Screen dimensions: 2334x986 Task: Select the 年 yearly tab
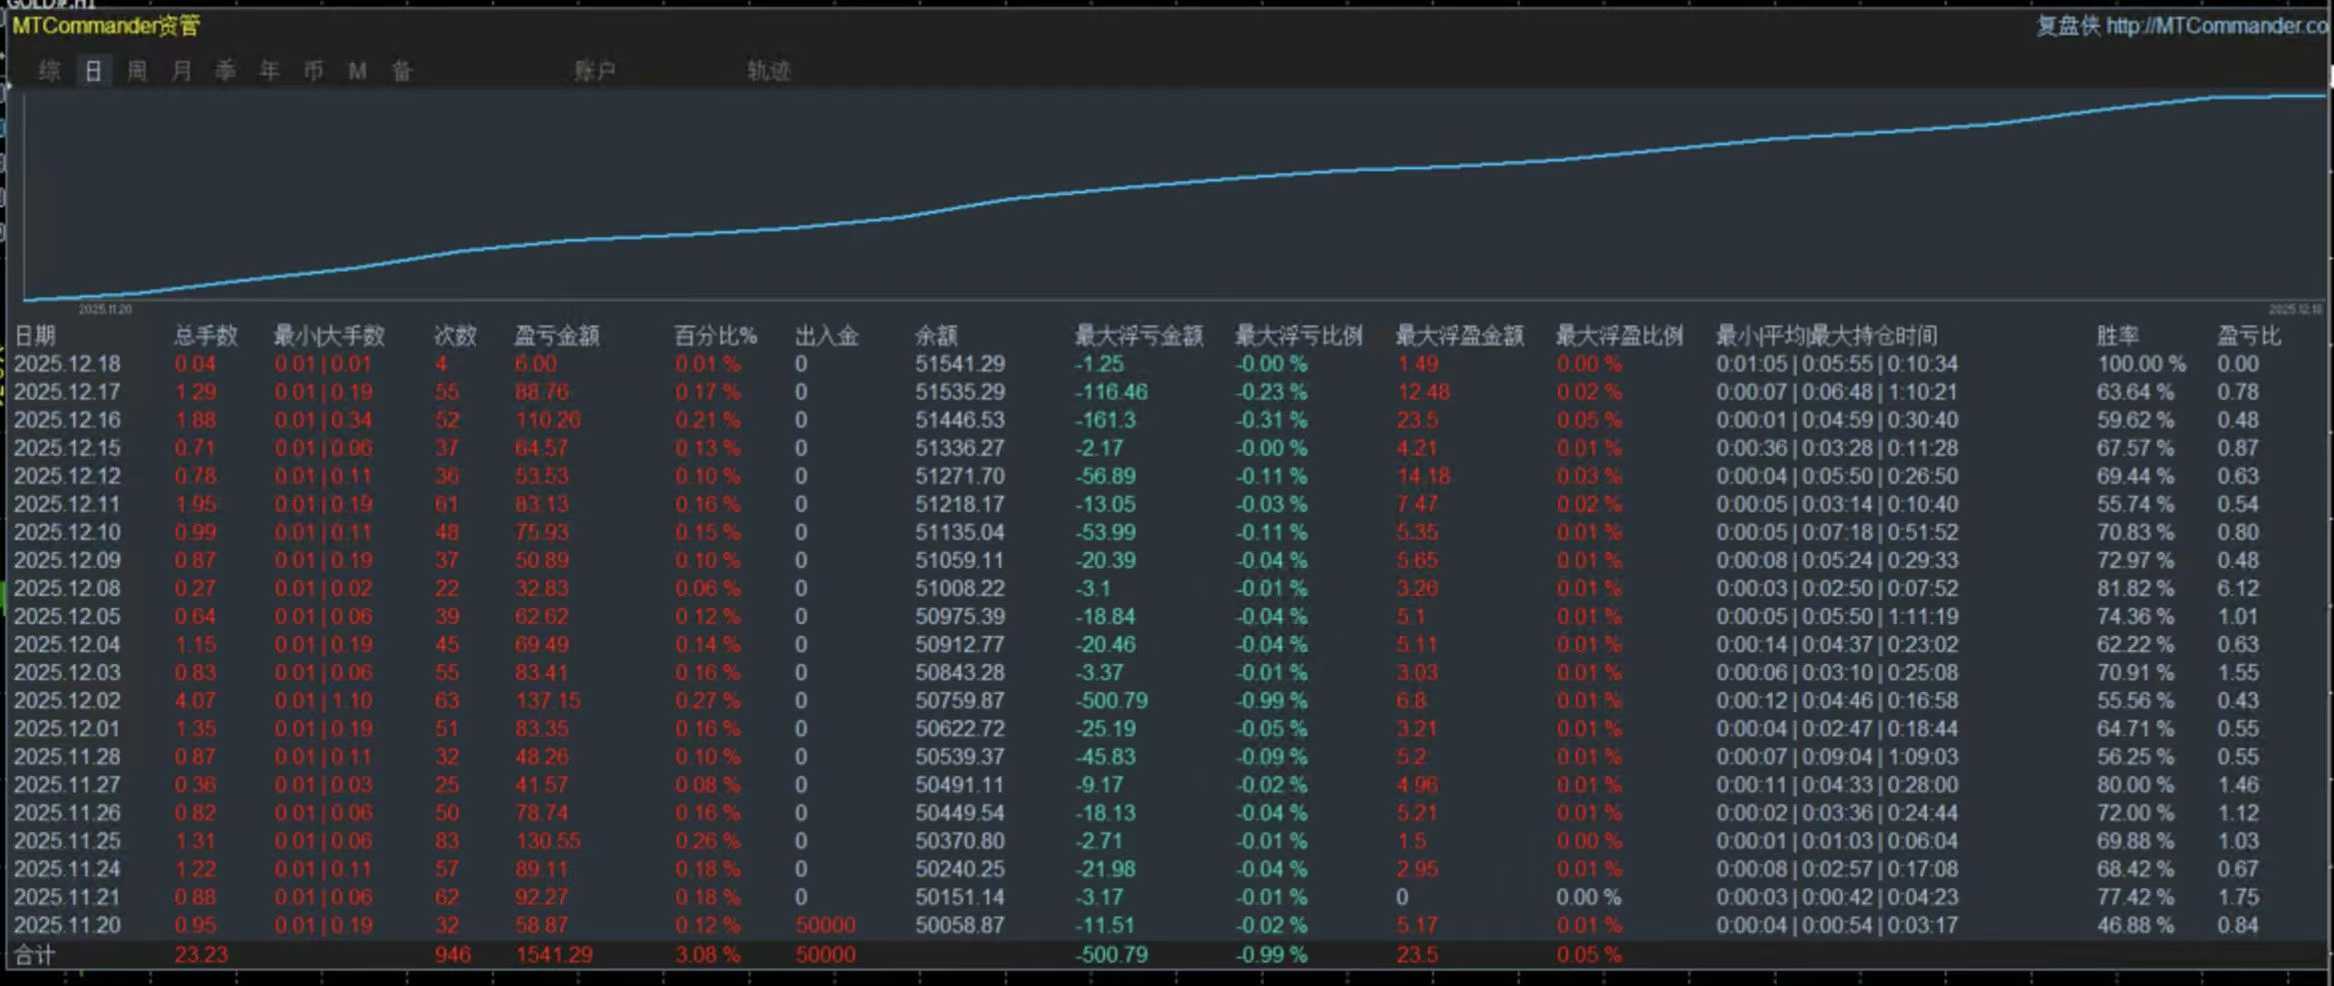269,71
